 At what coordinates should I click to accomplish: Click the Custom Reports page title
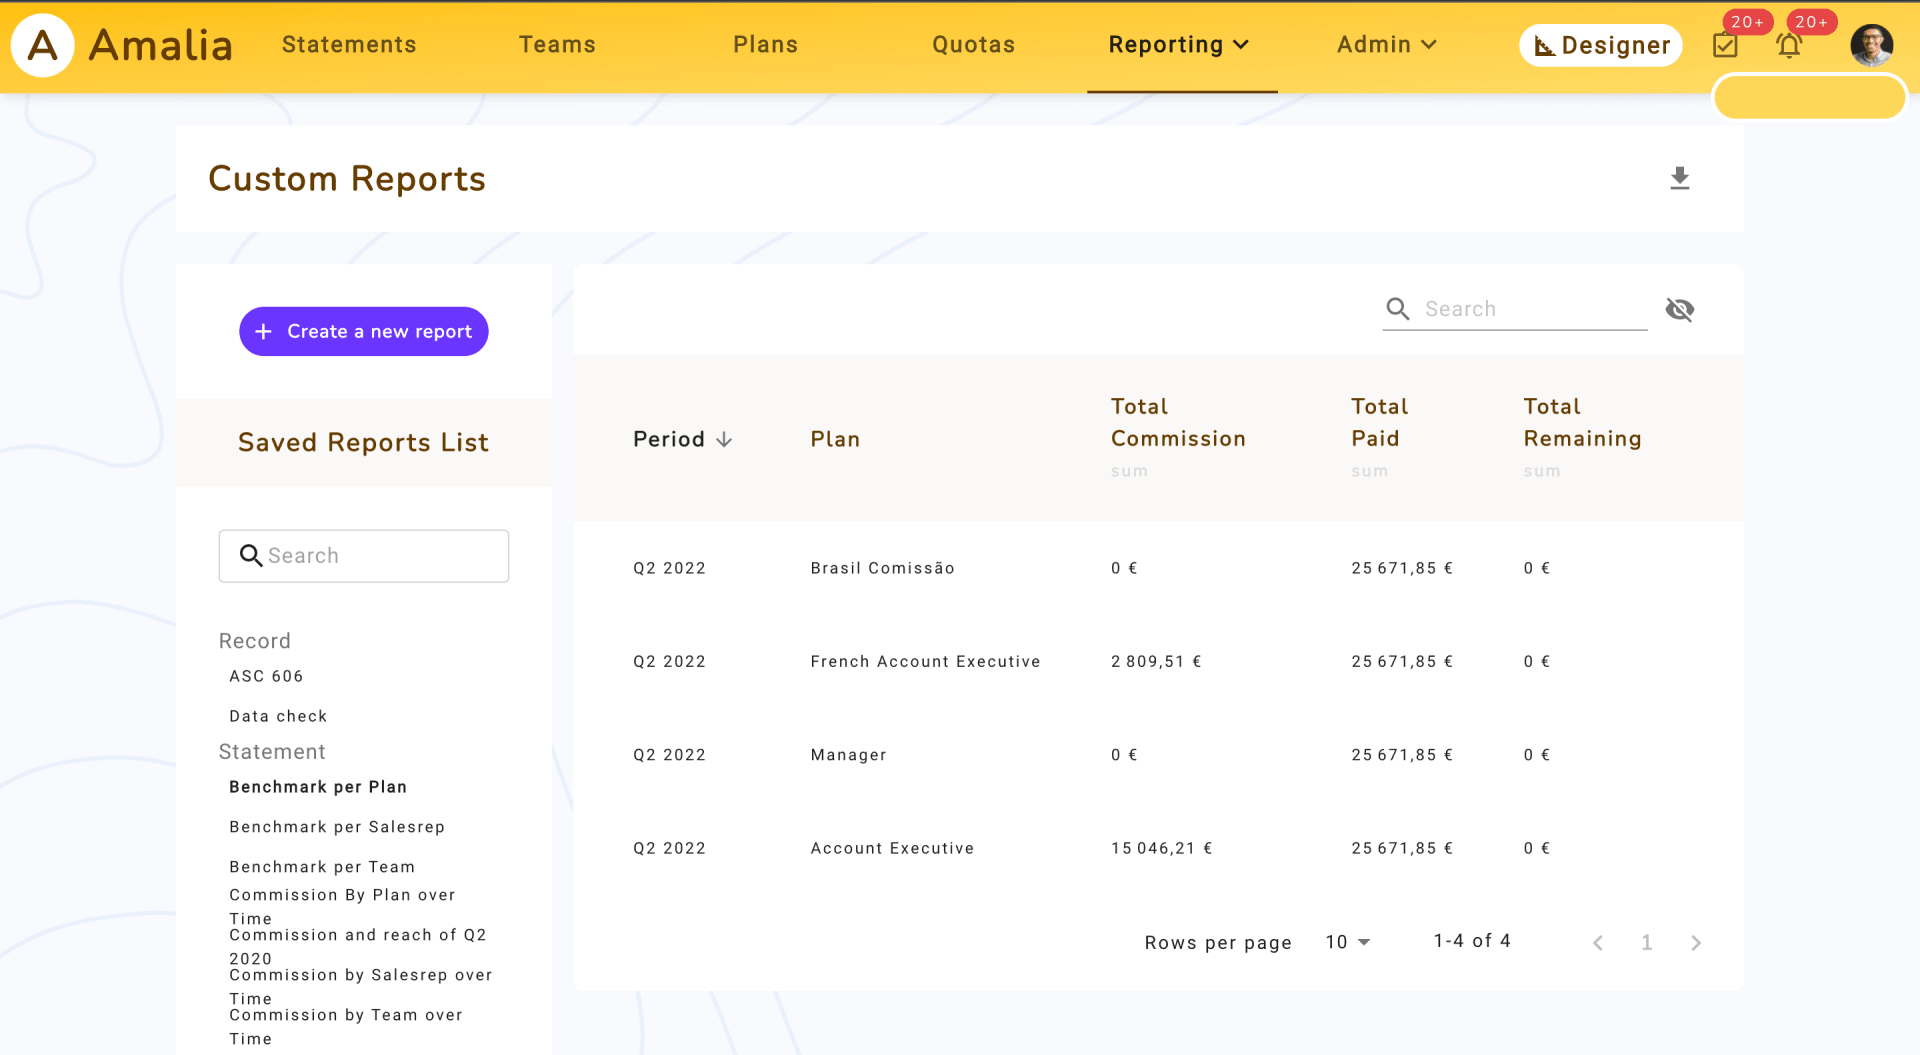point(347,179)
